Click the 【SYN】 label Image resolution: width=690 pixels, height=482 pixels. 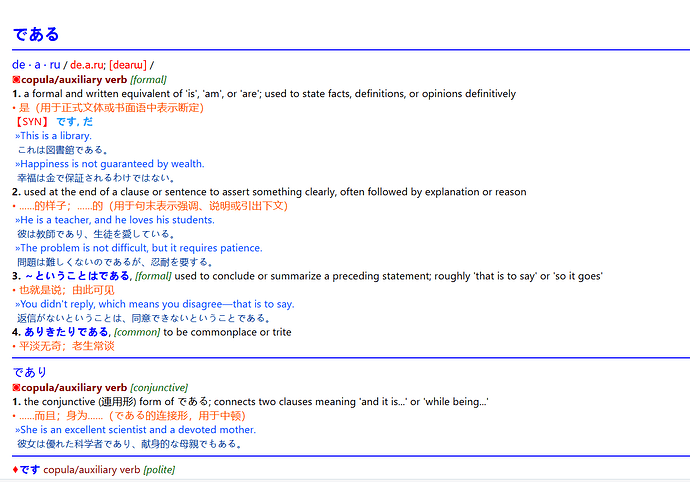32,122
